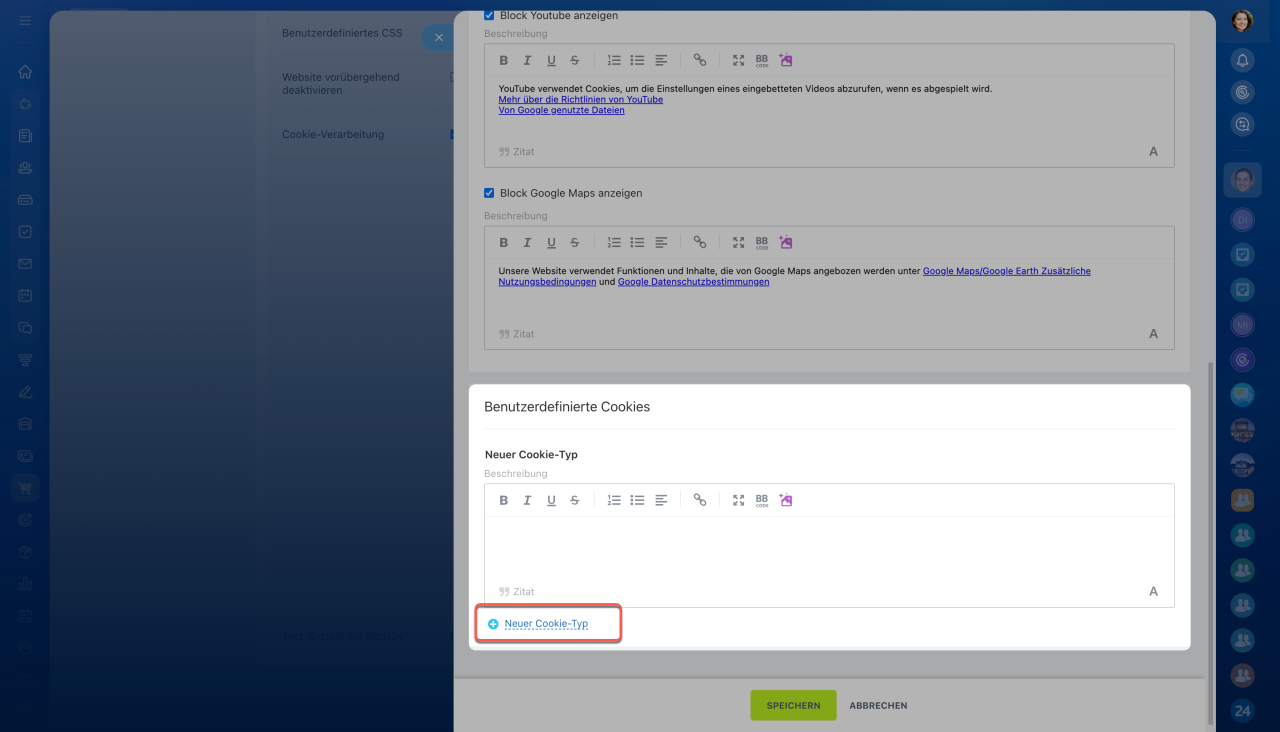Screen dimensions: 1280x732
Task: Open the home icon in left sidebar
Action: (x=25, y=72)
